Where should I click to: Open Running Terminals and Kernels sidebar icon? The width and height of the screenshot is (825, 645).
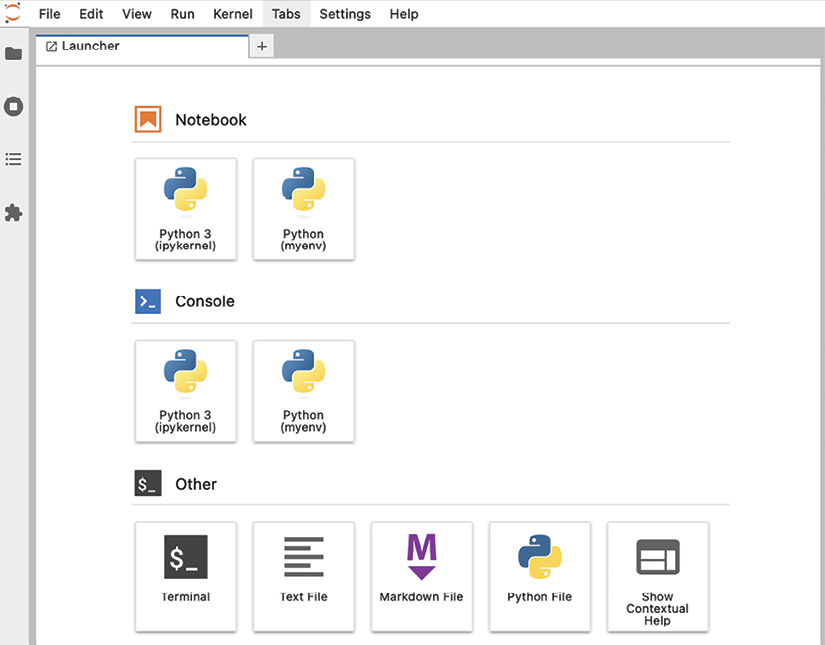[14, 106]
